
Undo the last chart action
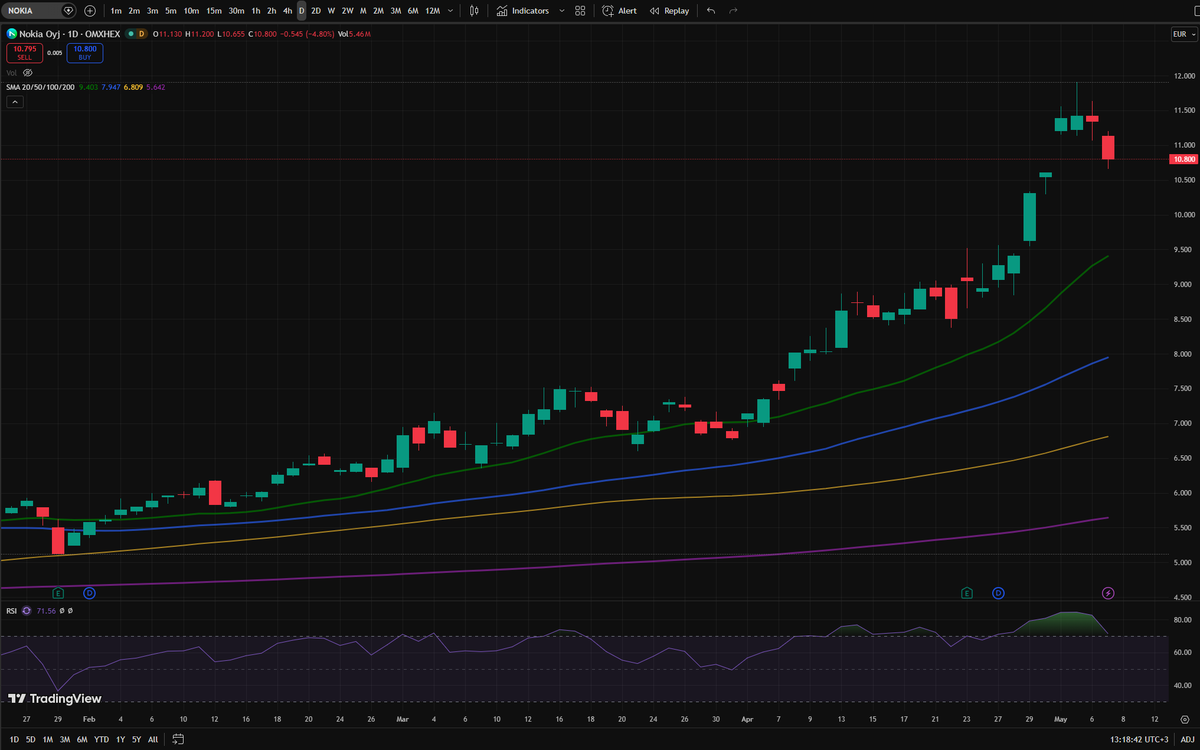[711, 10]
